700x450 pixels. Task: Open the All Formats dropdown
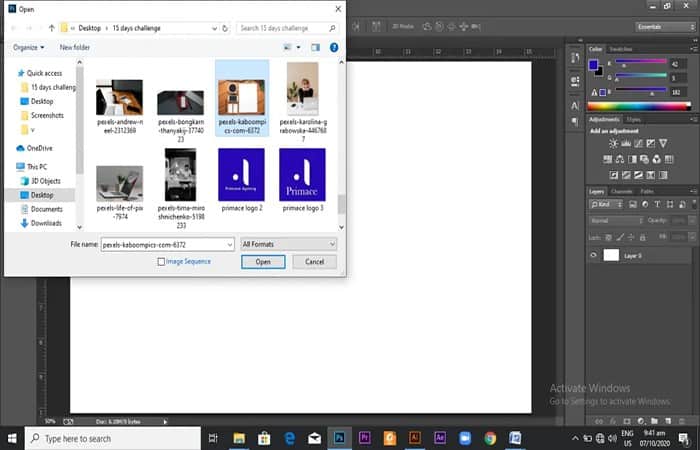(x=288, y=244)
